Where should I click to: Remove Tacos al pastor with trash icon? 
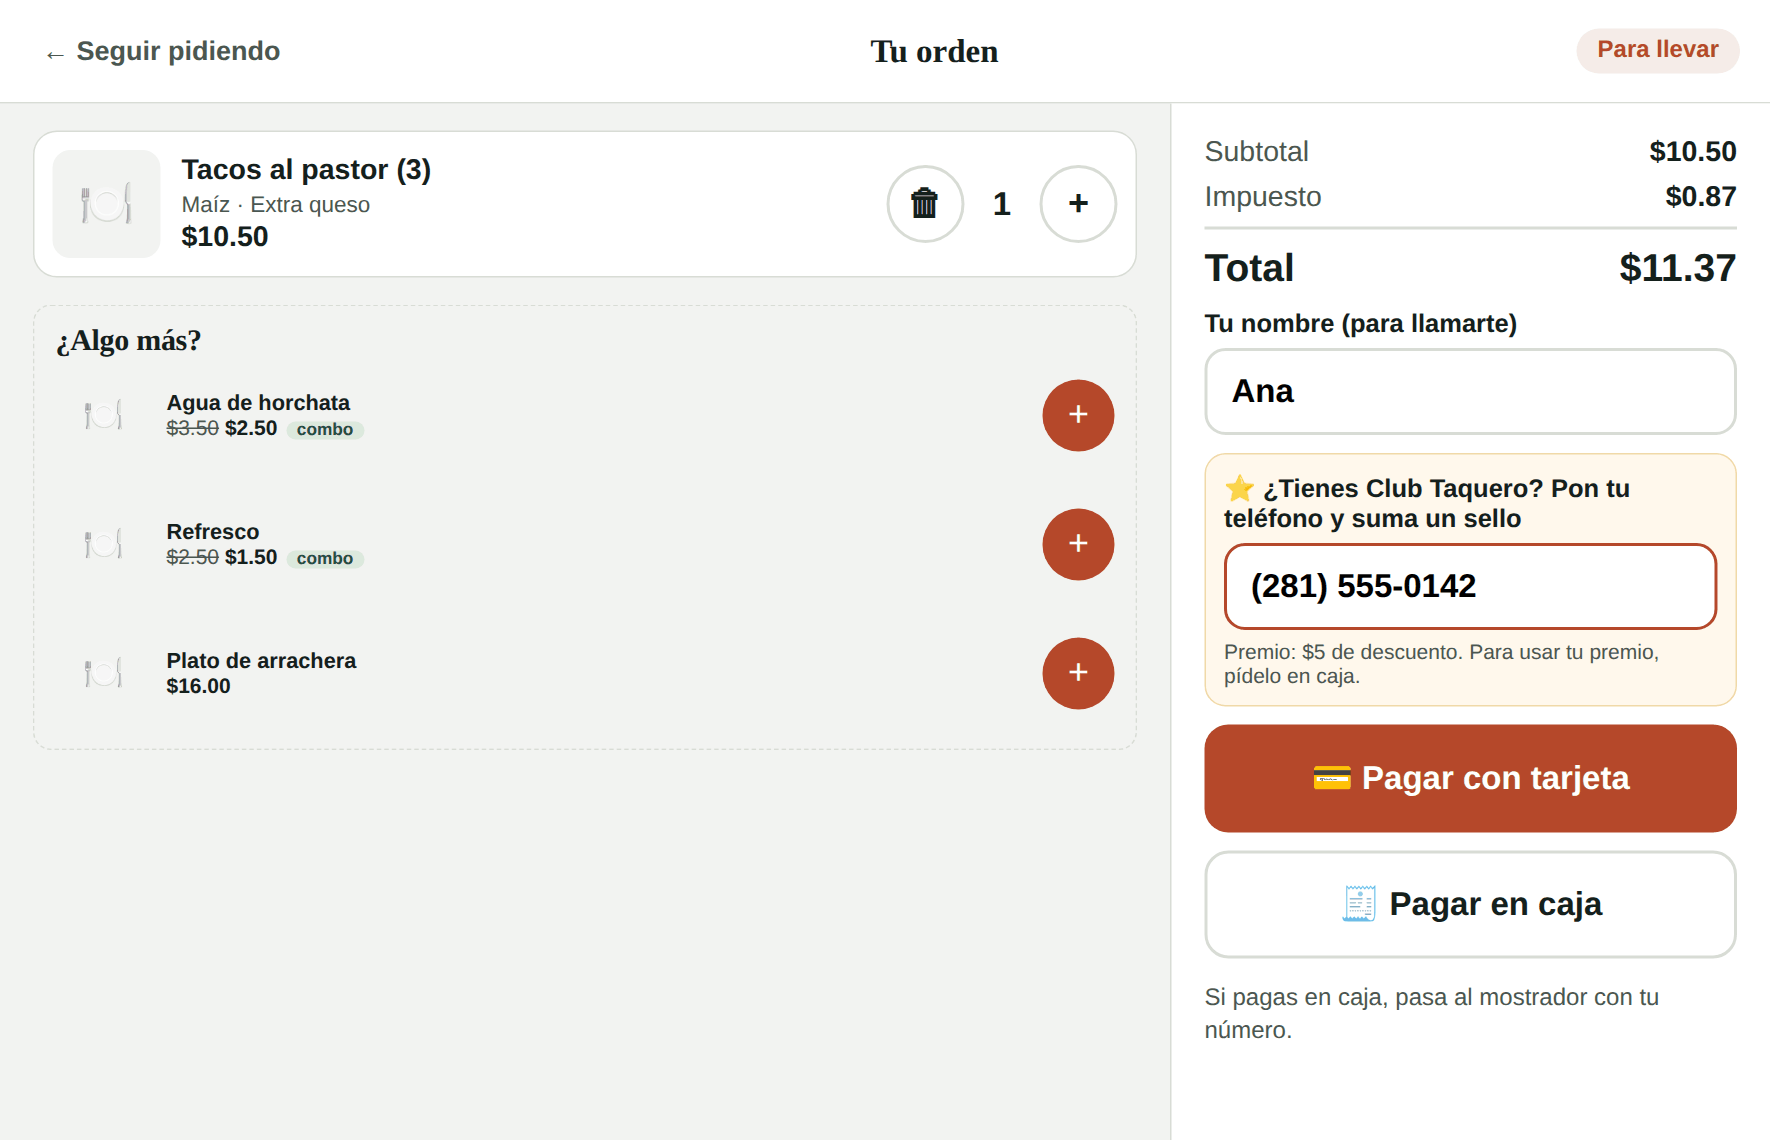tap(925, 204)
